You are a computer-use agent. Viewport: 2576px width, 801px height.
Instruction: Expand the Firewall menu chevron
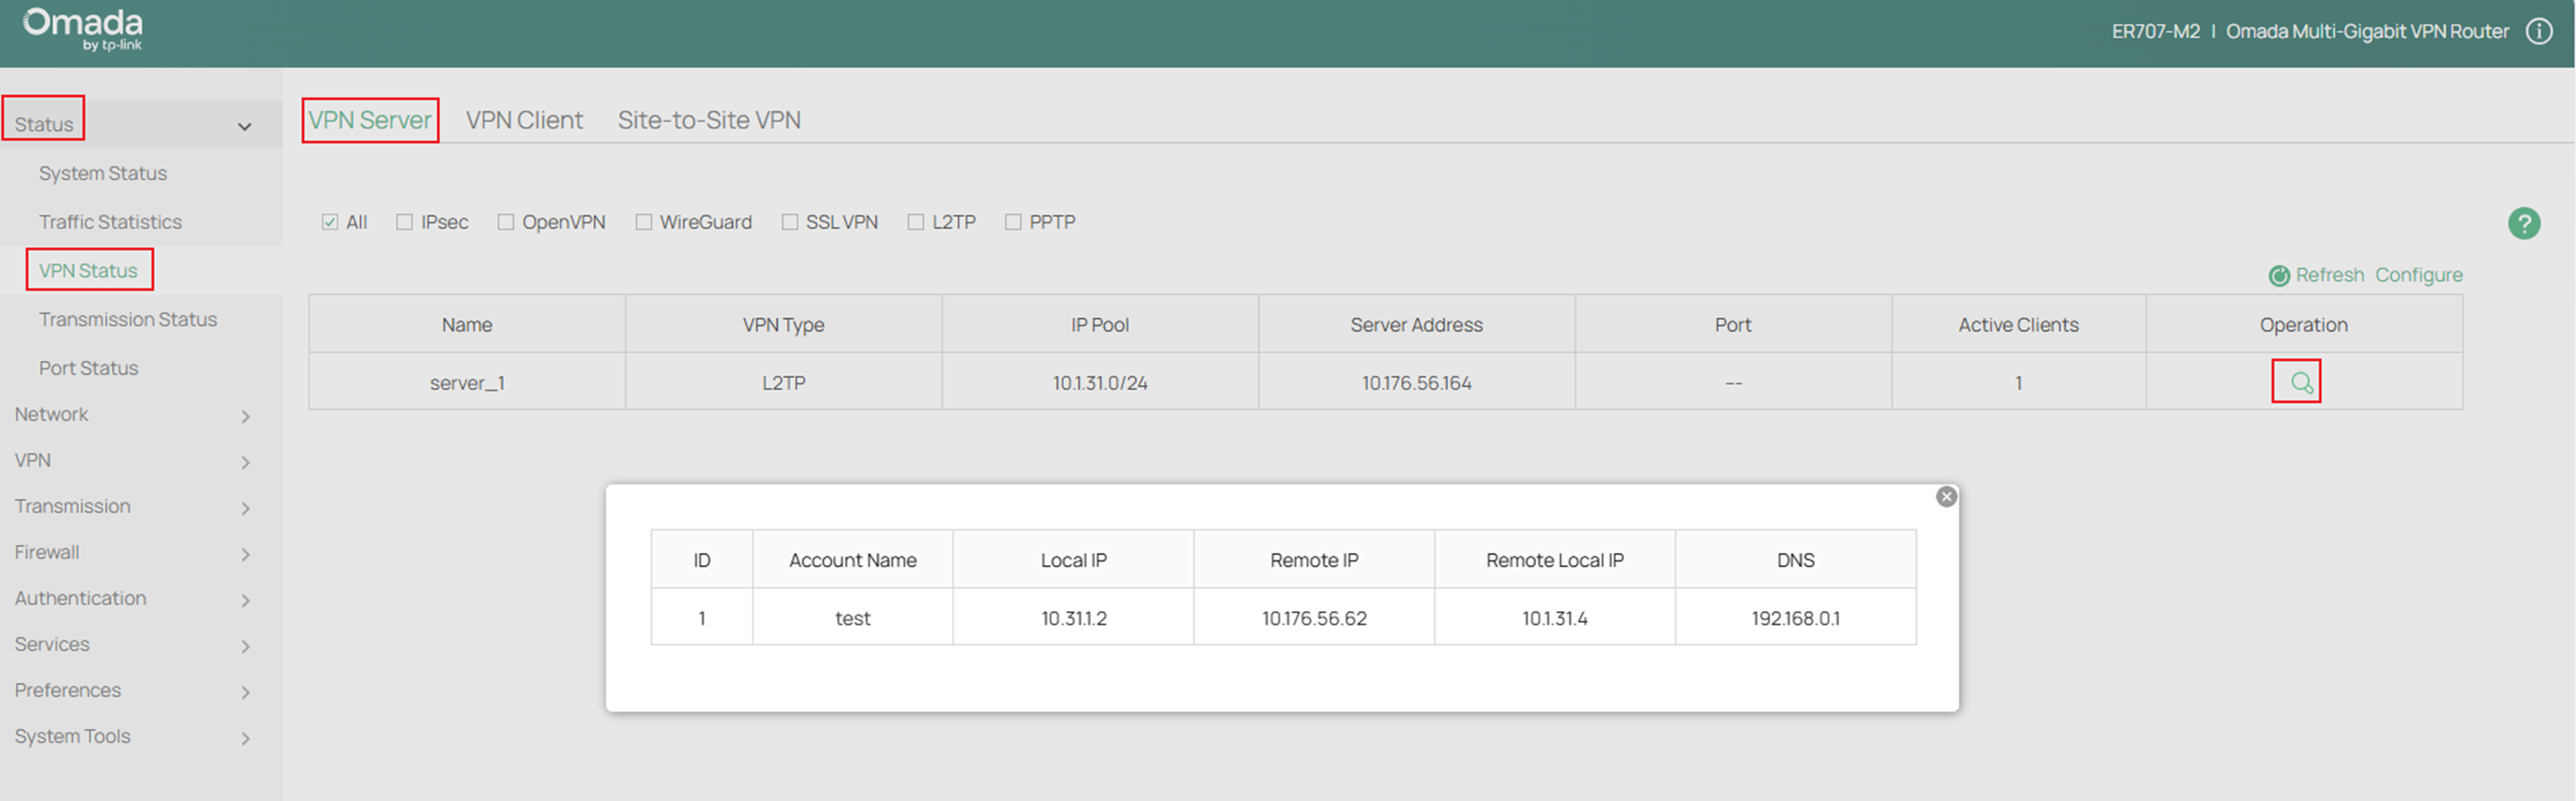246,554
